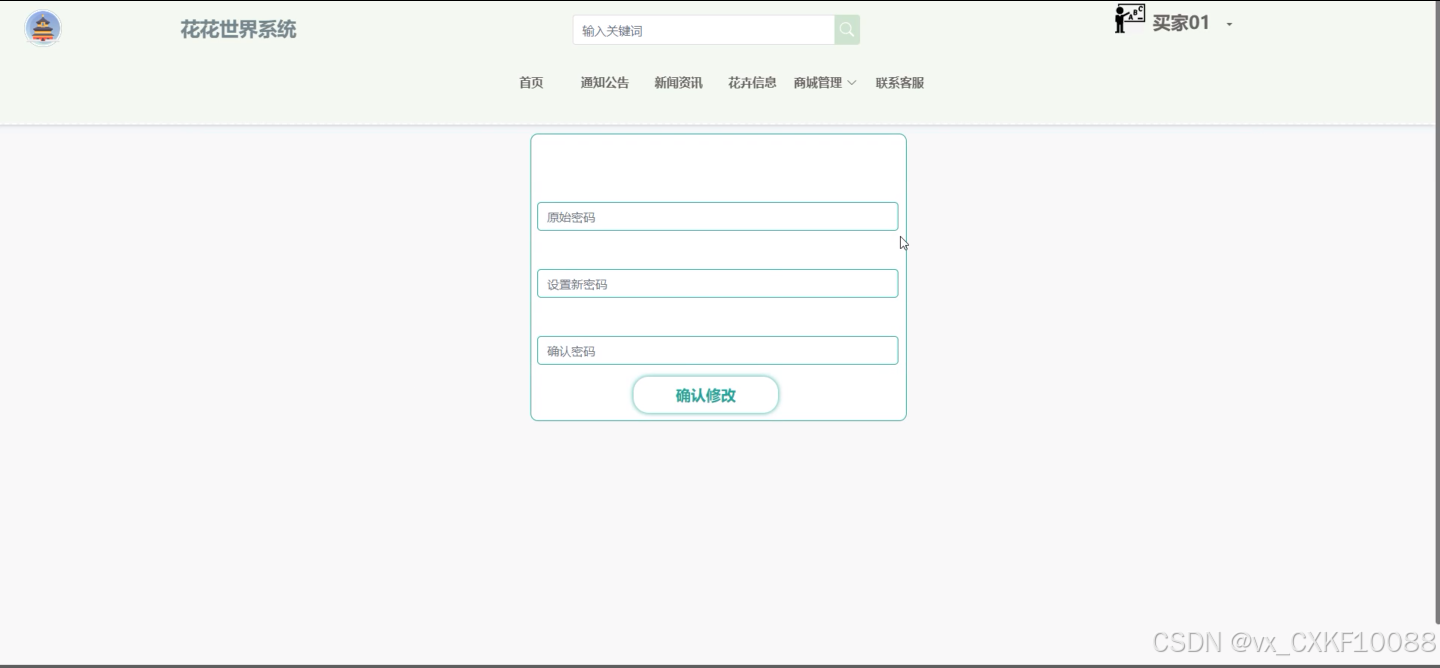Open the 花卉信息 menu item
The height and width of the screenshot is (668, 1440).
click(752, 83)
